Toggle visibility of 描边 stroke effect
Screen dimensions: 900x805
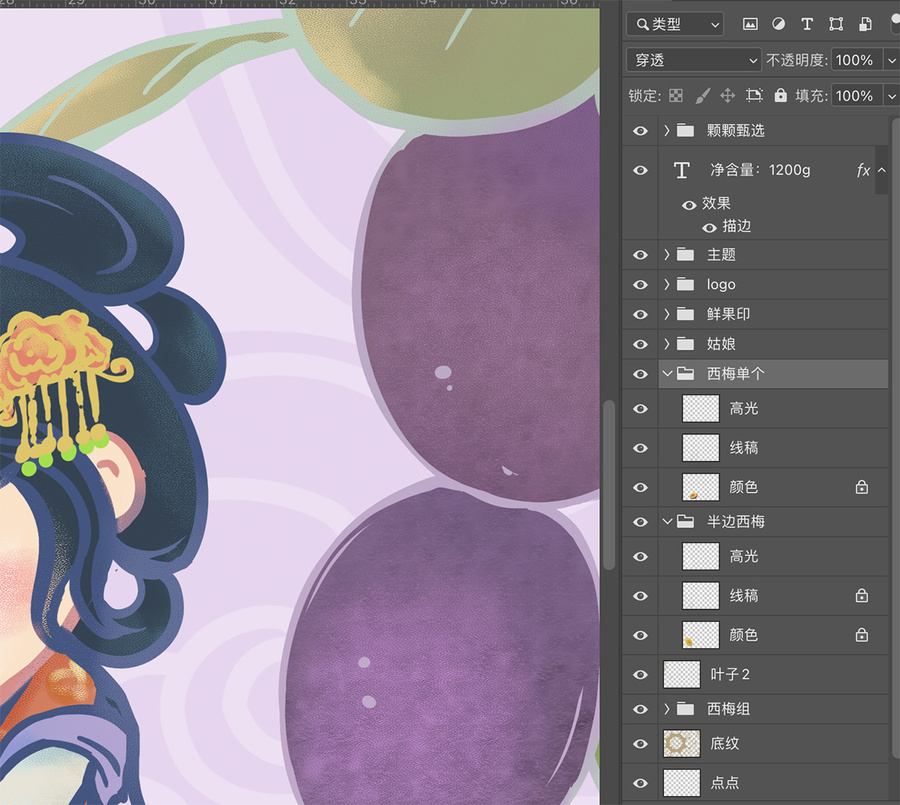[709, 228]
